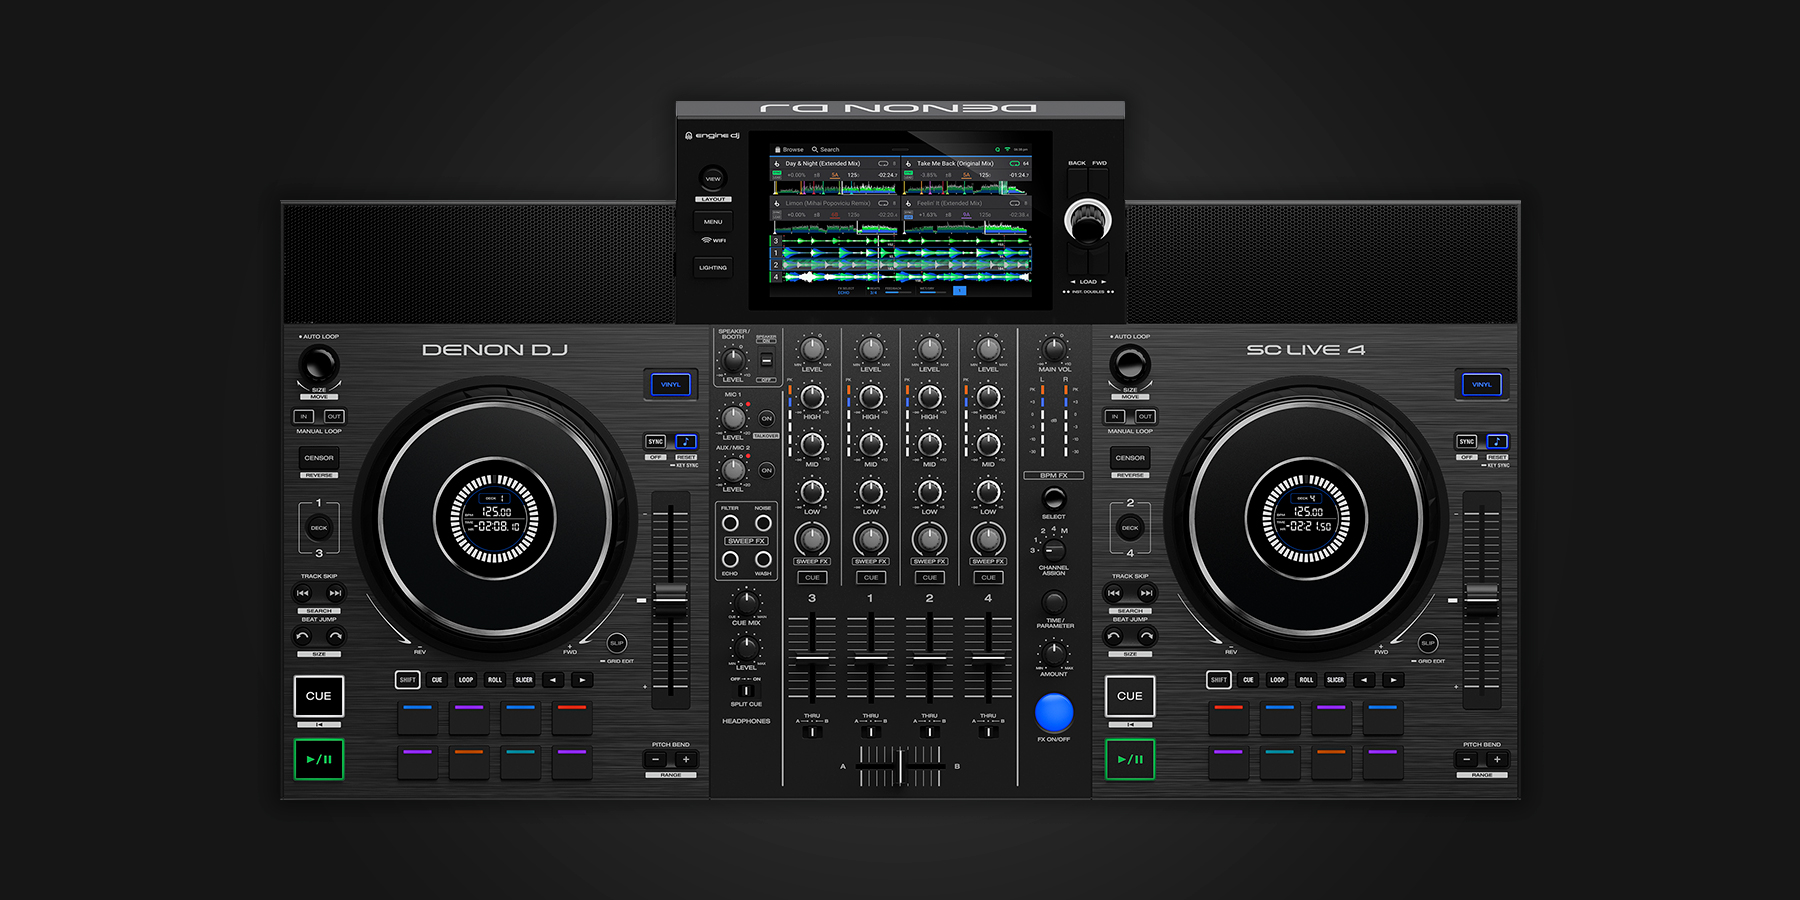The height and width of the screenshot is (900, 1800).
Task: Tap CENSOR on the left deck
Action: tap(319, 458)
